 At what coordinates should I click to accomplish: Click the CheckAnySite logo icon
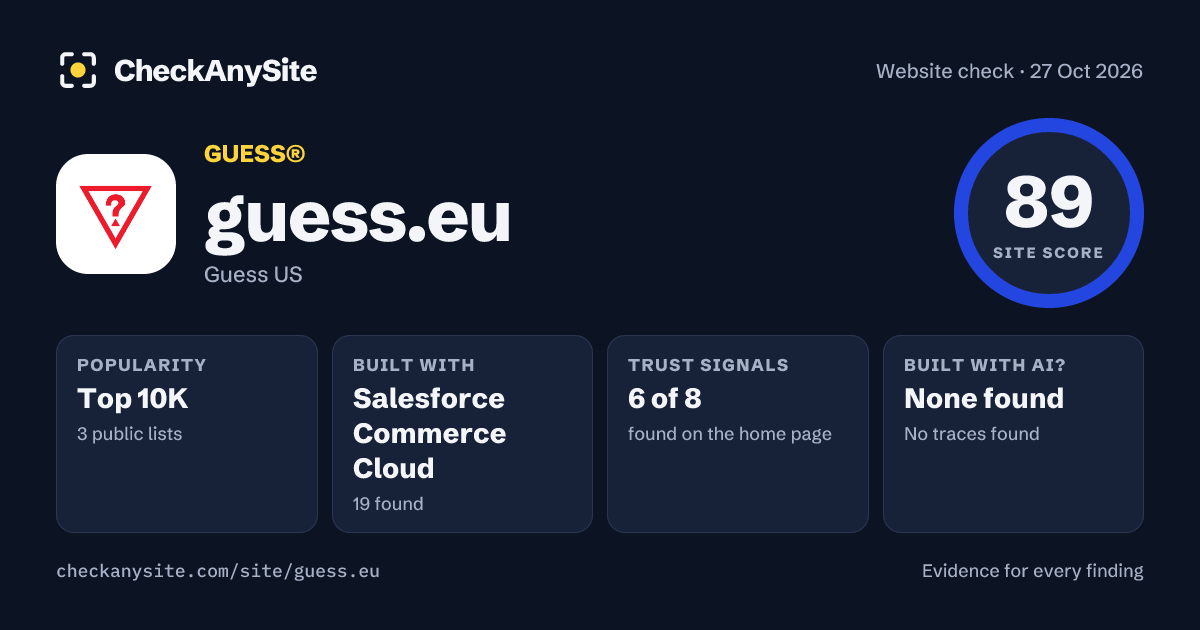coord(78,71)
